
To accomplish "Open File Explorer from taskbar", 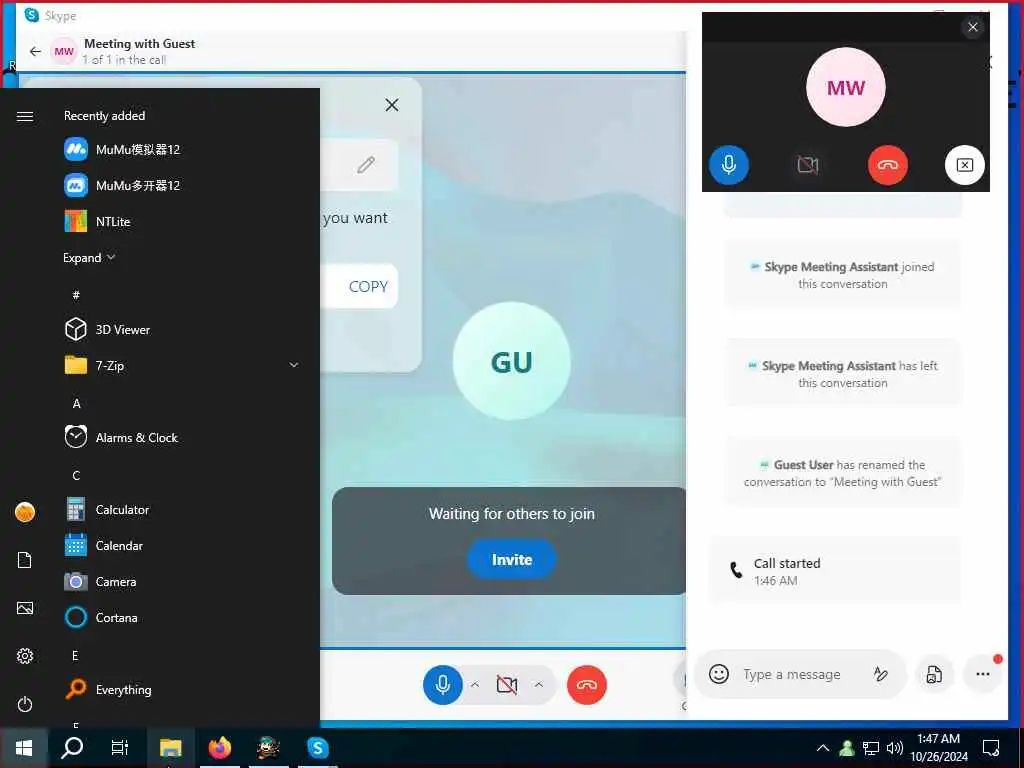I will click(x=170, y=748).
